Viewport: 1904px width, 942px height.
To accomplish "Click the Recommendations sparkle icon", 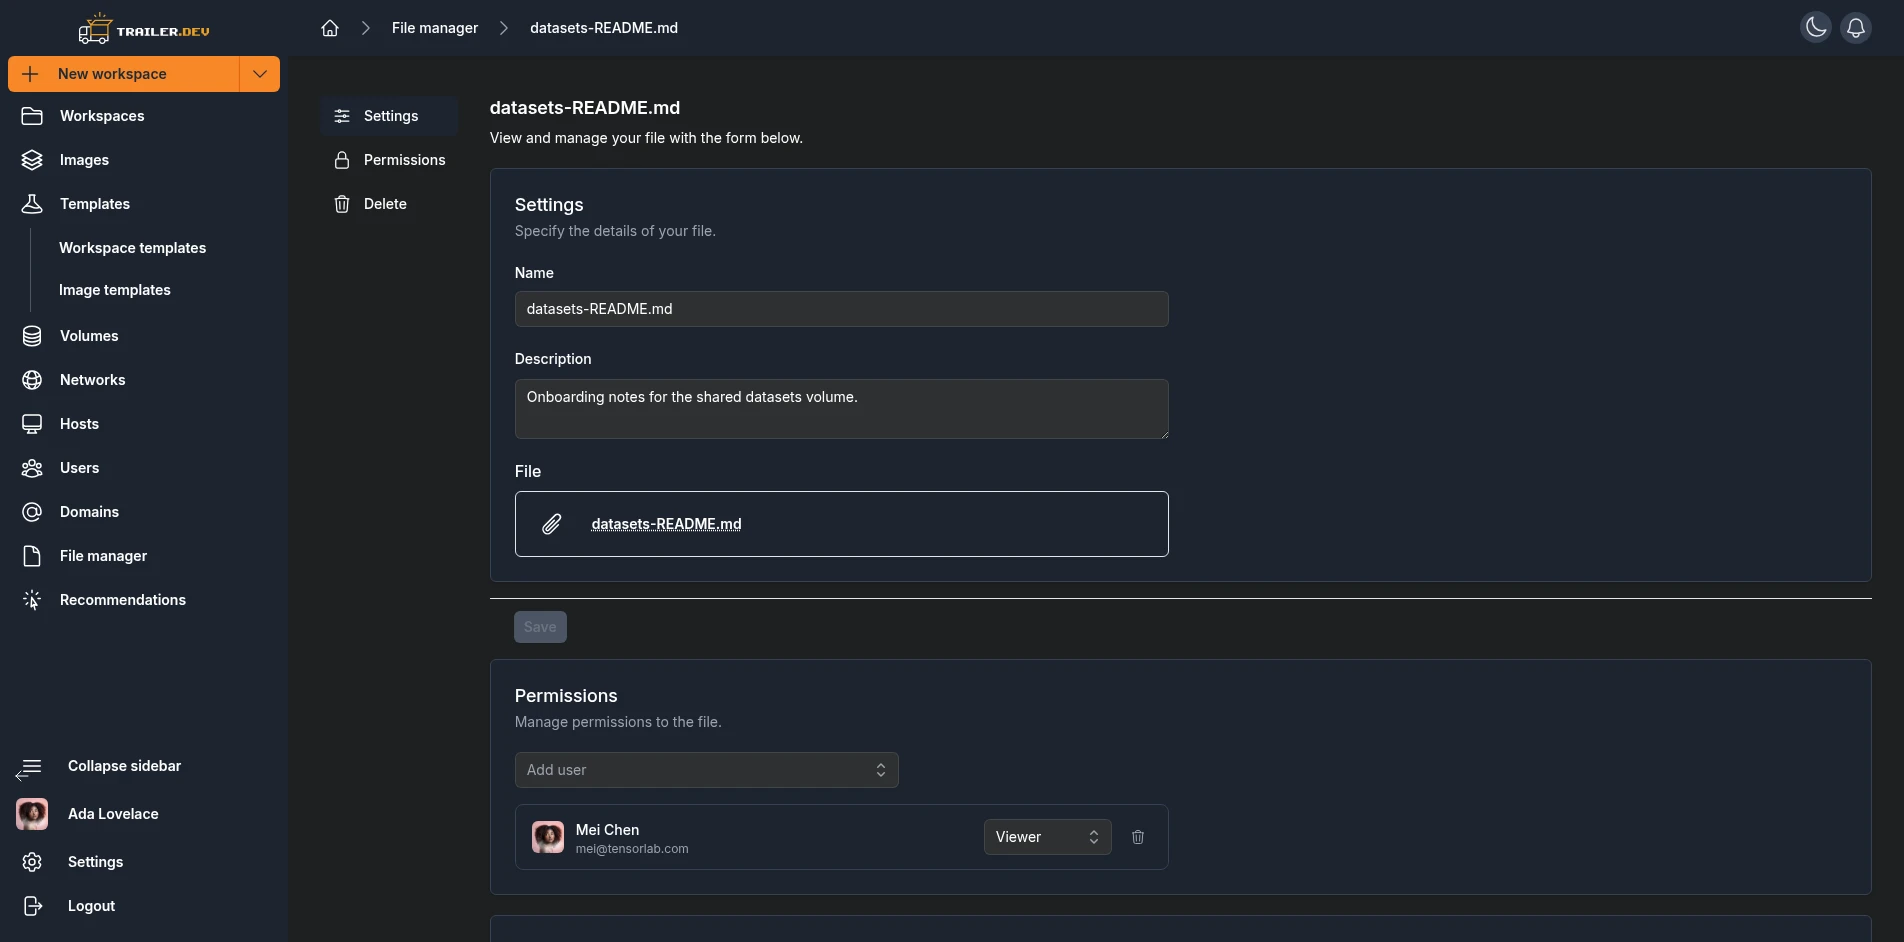I will coord(32,600).
